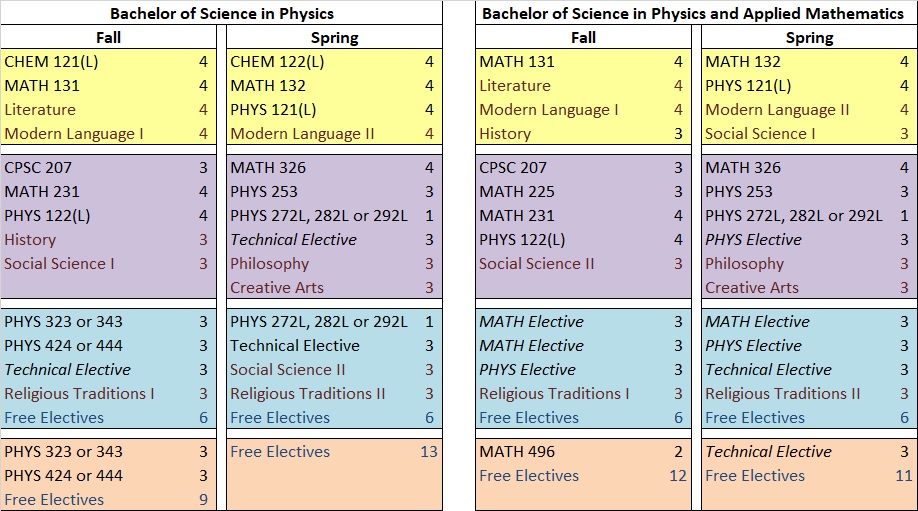Screen dimensions: 918x511
Task: Click the MATH 225 course entry
Action: coord(516,191)
